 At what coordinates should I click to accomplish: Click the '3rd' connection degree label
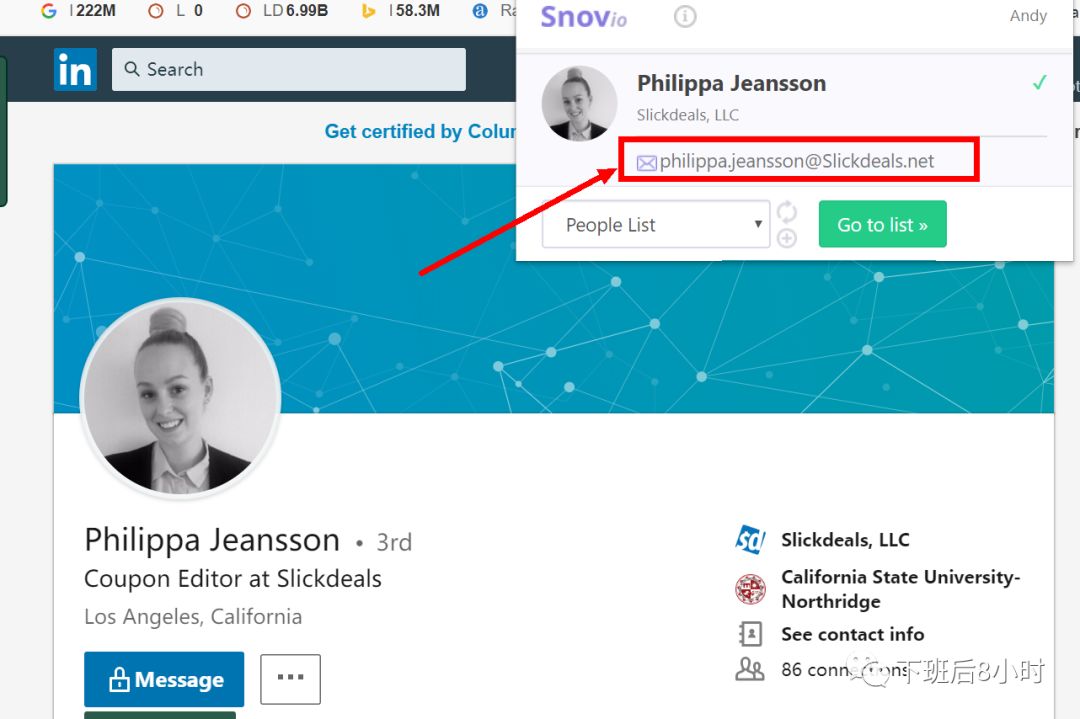394,543
